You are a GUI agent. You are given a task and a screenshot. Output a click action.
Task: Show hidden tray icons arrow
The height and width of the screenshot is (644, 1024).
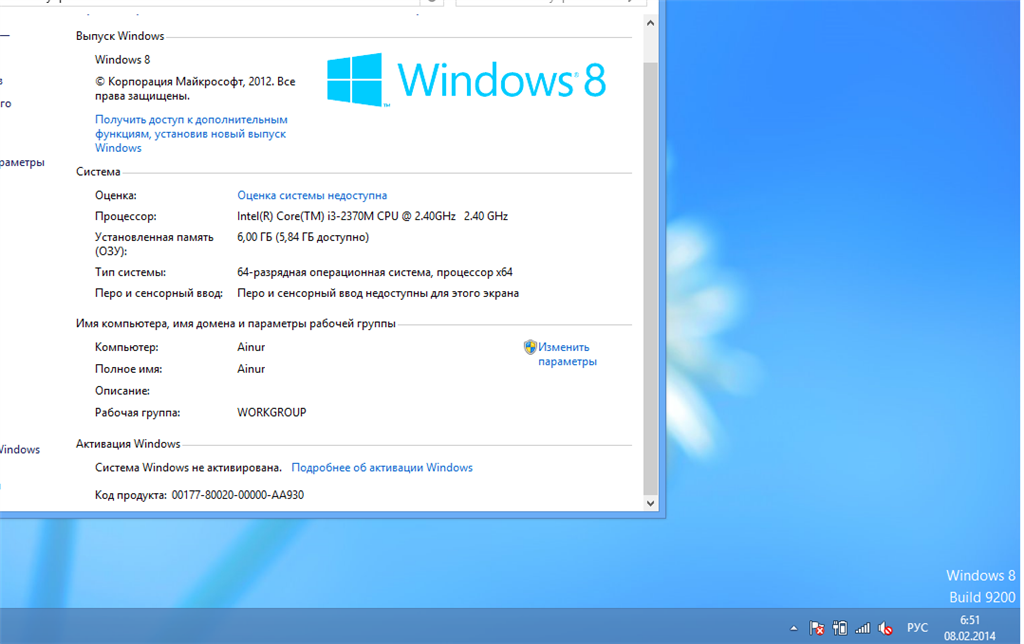[x=793, y=628]
